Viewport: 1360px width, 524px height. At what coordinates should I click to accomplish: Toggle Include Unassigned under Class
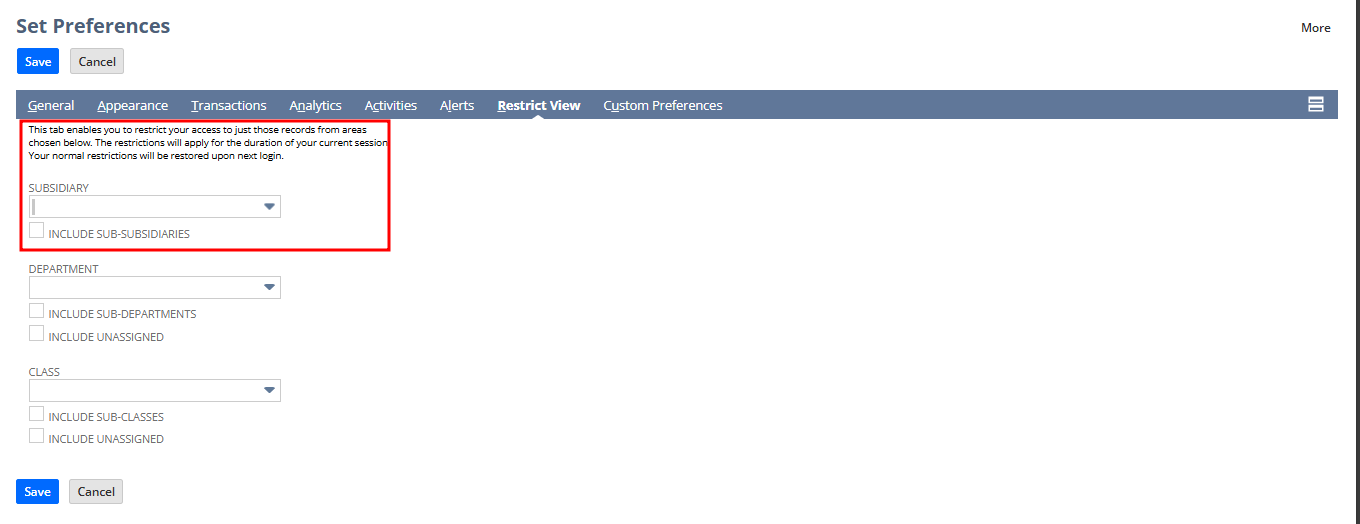click(37, 436)
